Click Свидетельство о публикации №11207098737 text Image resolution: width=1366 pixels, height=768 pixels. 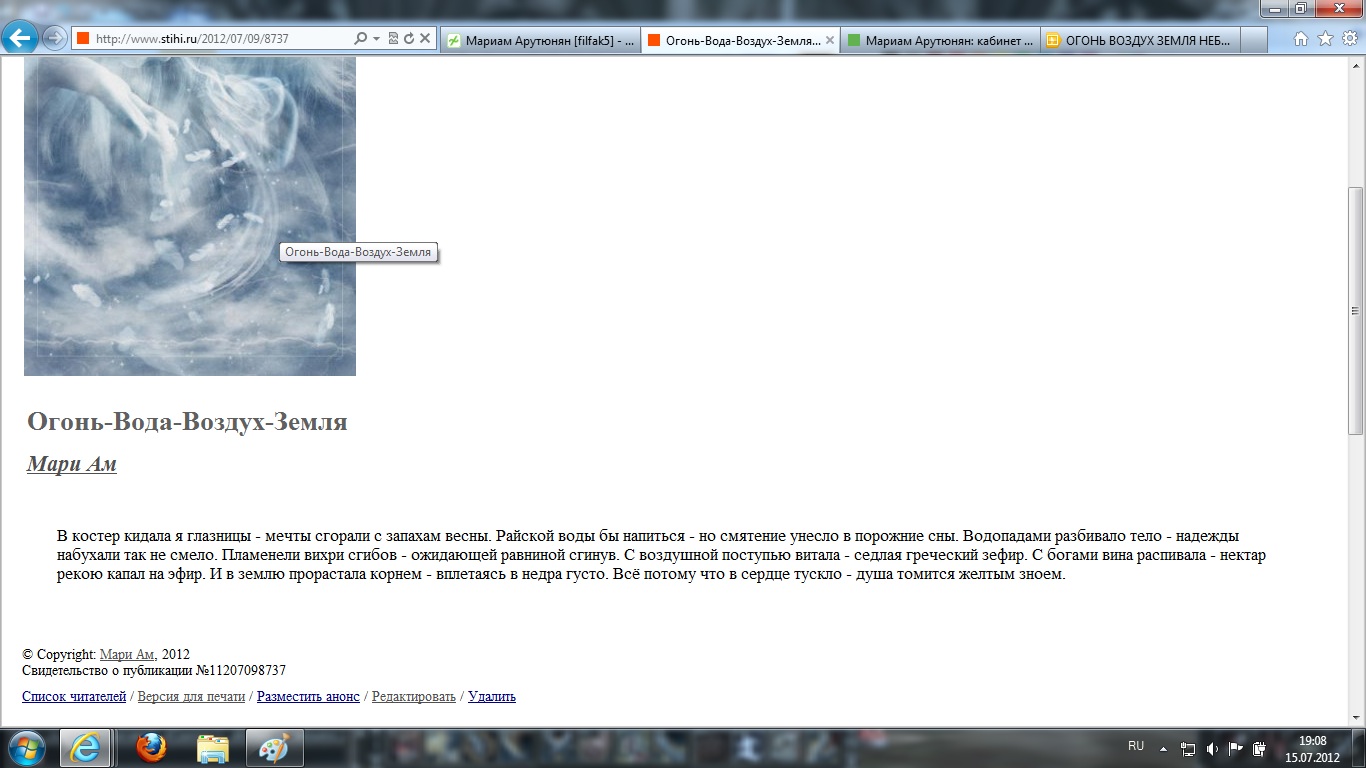[x=154, y=671]
